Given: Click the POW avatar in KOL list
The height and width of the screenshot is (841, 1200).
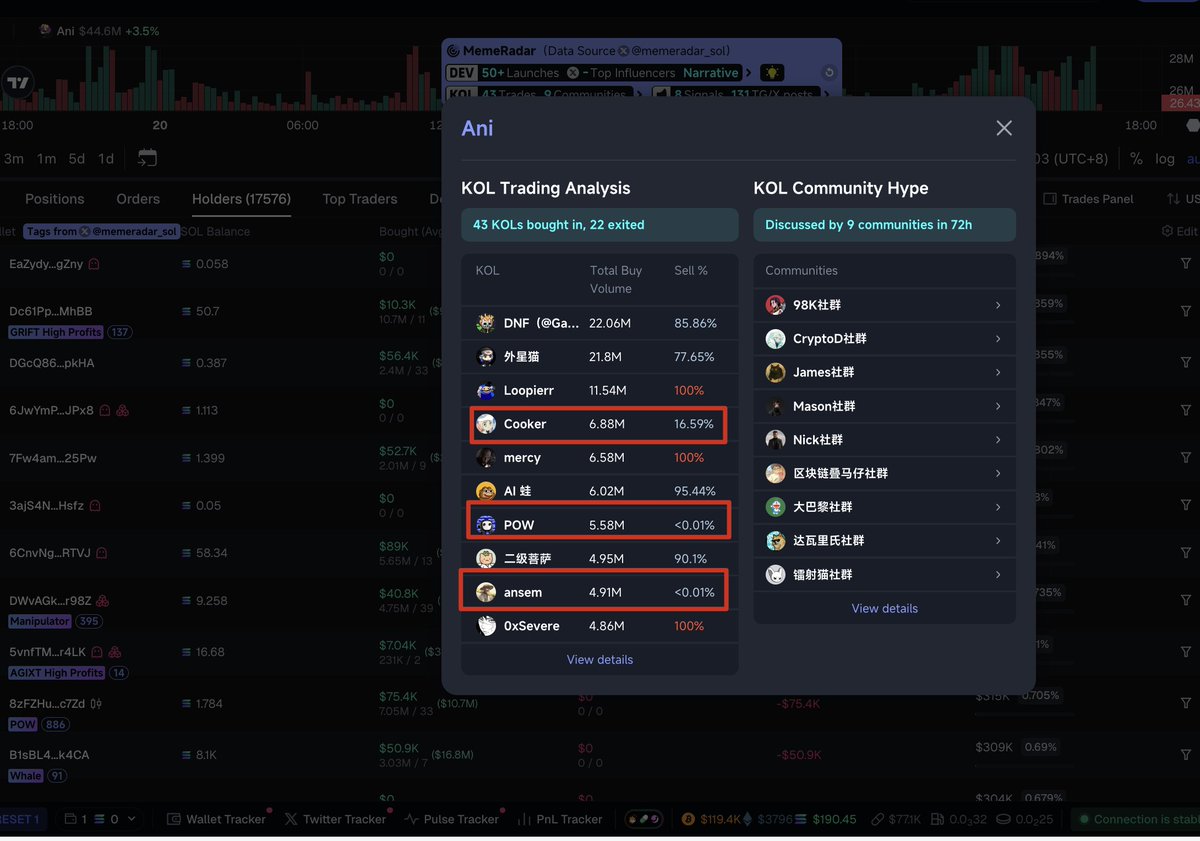Looking at the screenshot, I should (486, 525).
